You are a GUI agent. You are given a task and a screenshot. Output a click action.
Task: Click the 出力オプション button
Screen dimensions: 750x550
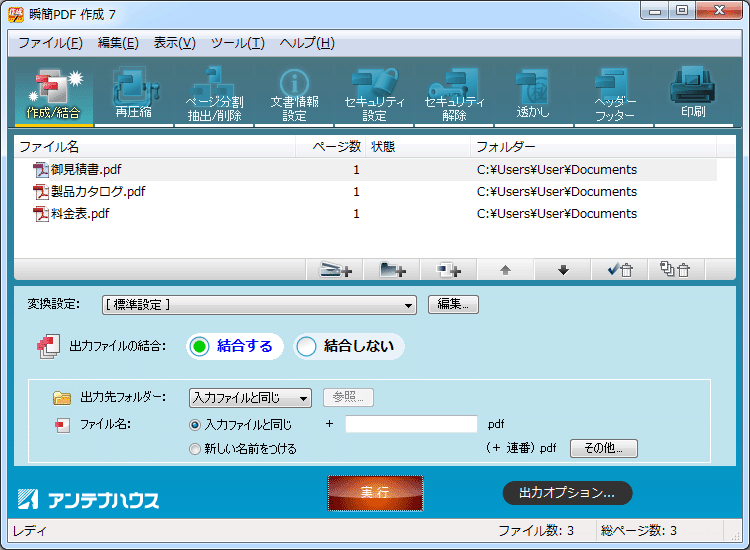566,492
